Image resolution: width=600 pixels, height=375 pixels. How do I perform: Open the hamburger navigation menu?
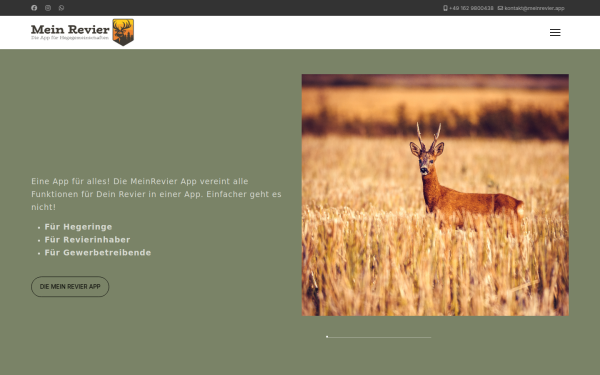(555, 33)
